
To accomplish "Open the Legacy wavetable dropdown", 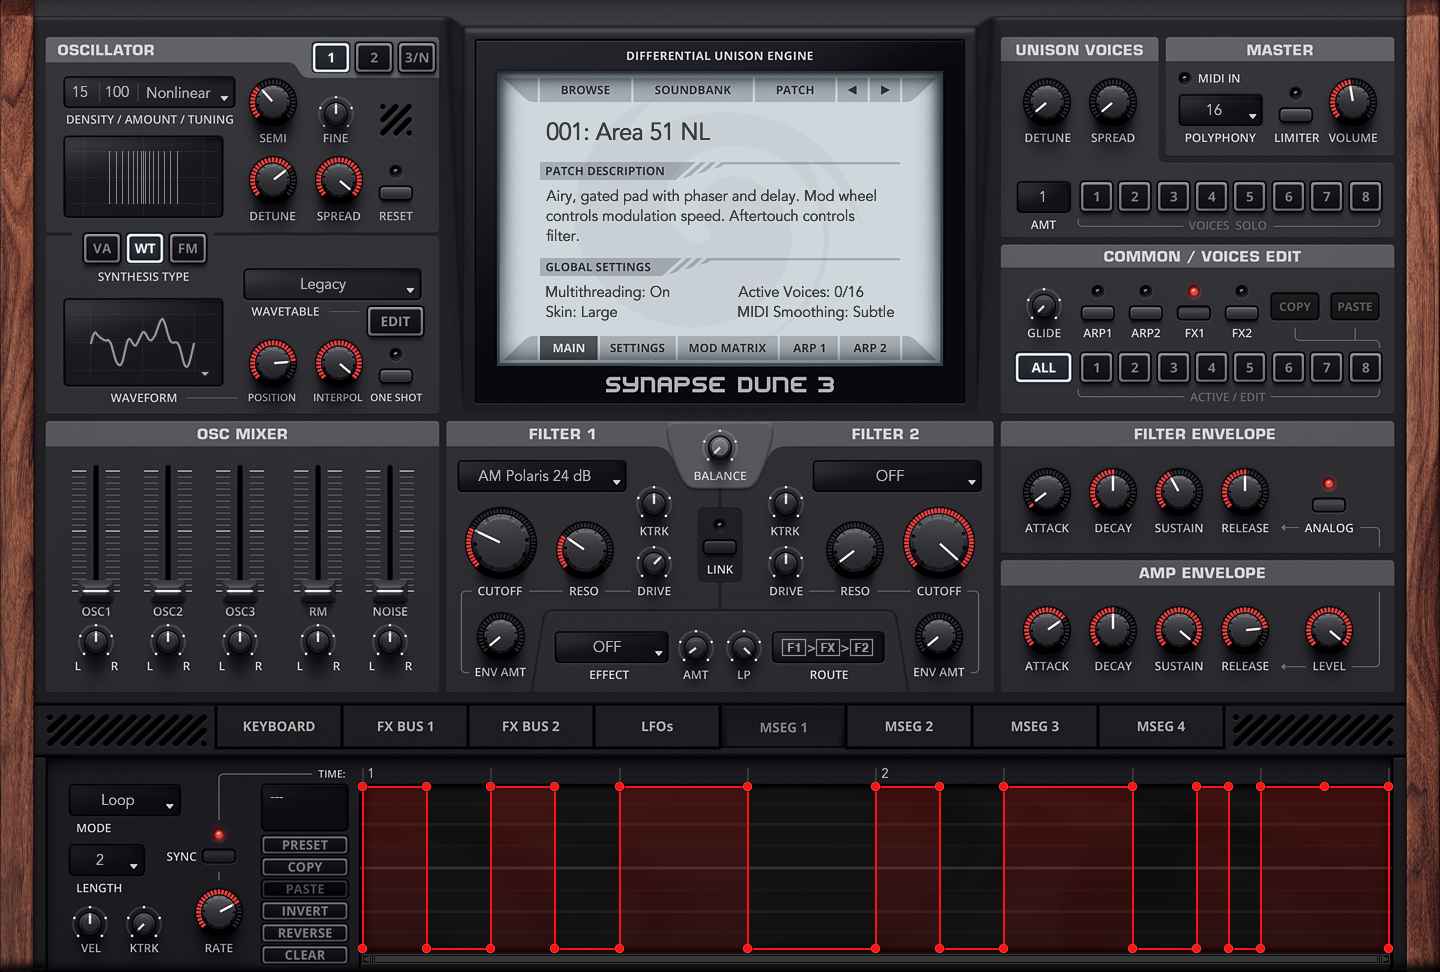I will (x=332, y=284).
